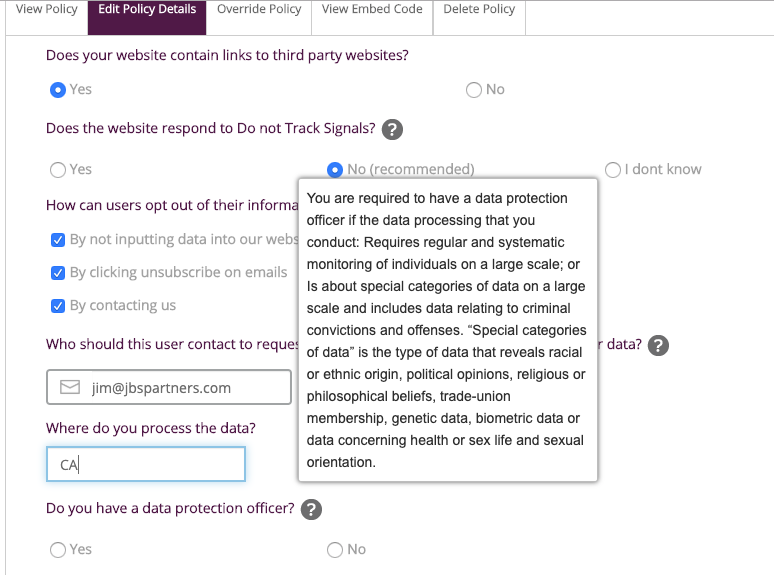Open the Override Policy tab

click(259, 10)
